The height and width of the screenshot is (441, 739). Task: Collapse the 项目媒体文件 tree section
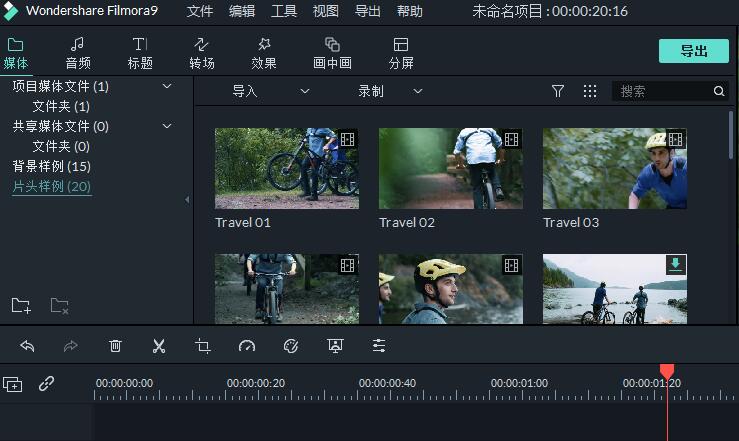coord(167,87)
